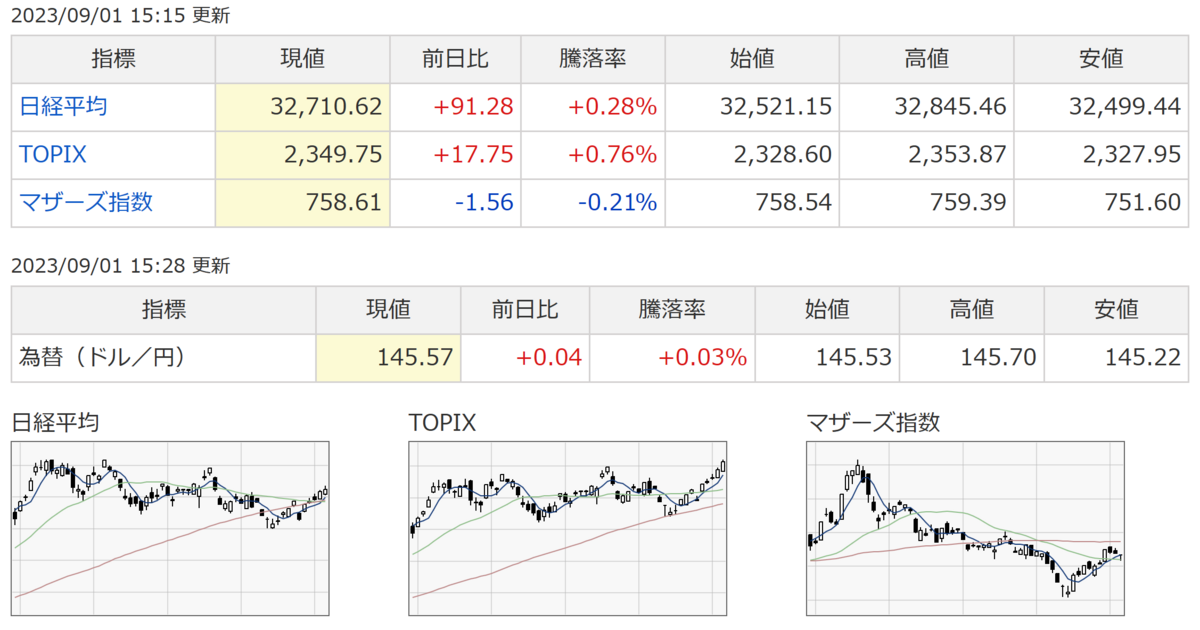The image size is (1200, 630).
Task: Click the TOPIX high value 2,353.87
Action: pos(948,154)
